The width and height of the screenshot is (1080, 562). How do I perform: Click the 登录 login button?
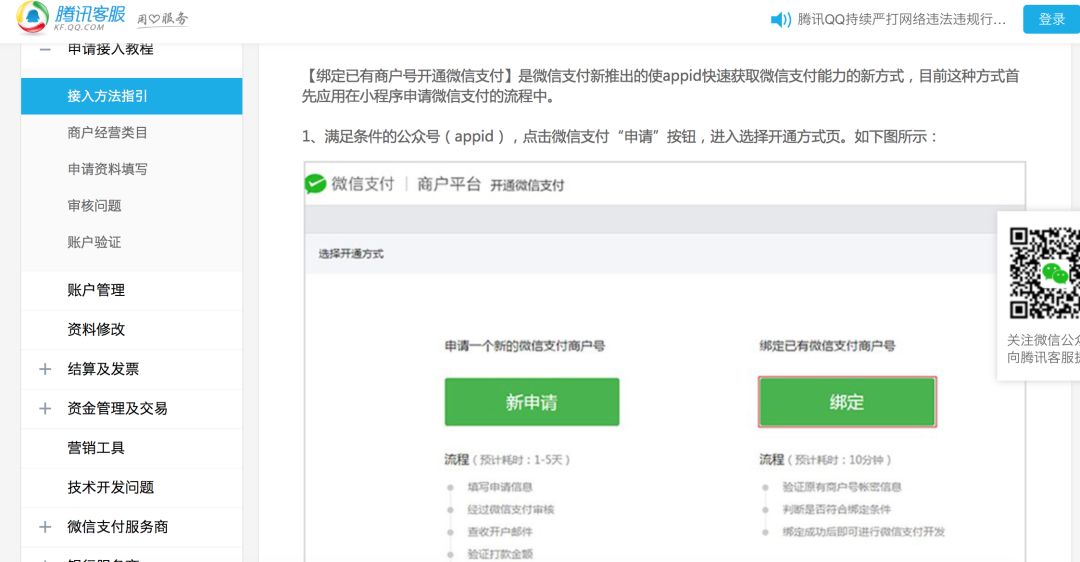(1051, 19)
